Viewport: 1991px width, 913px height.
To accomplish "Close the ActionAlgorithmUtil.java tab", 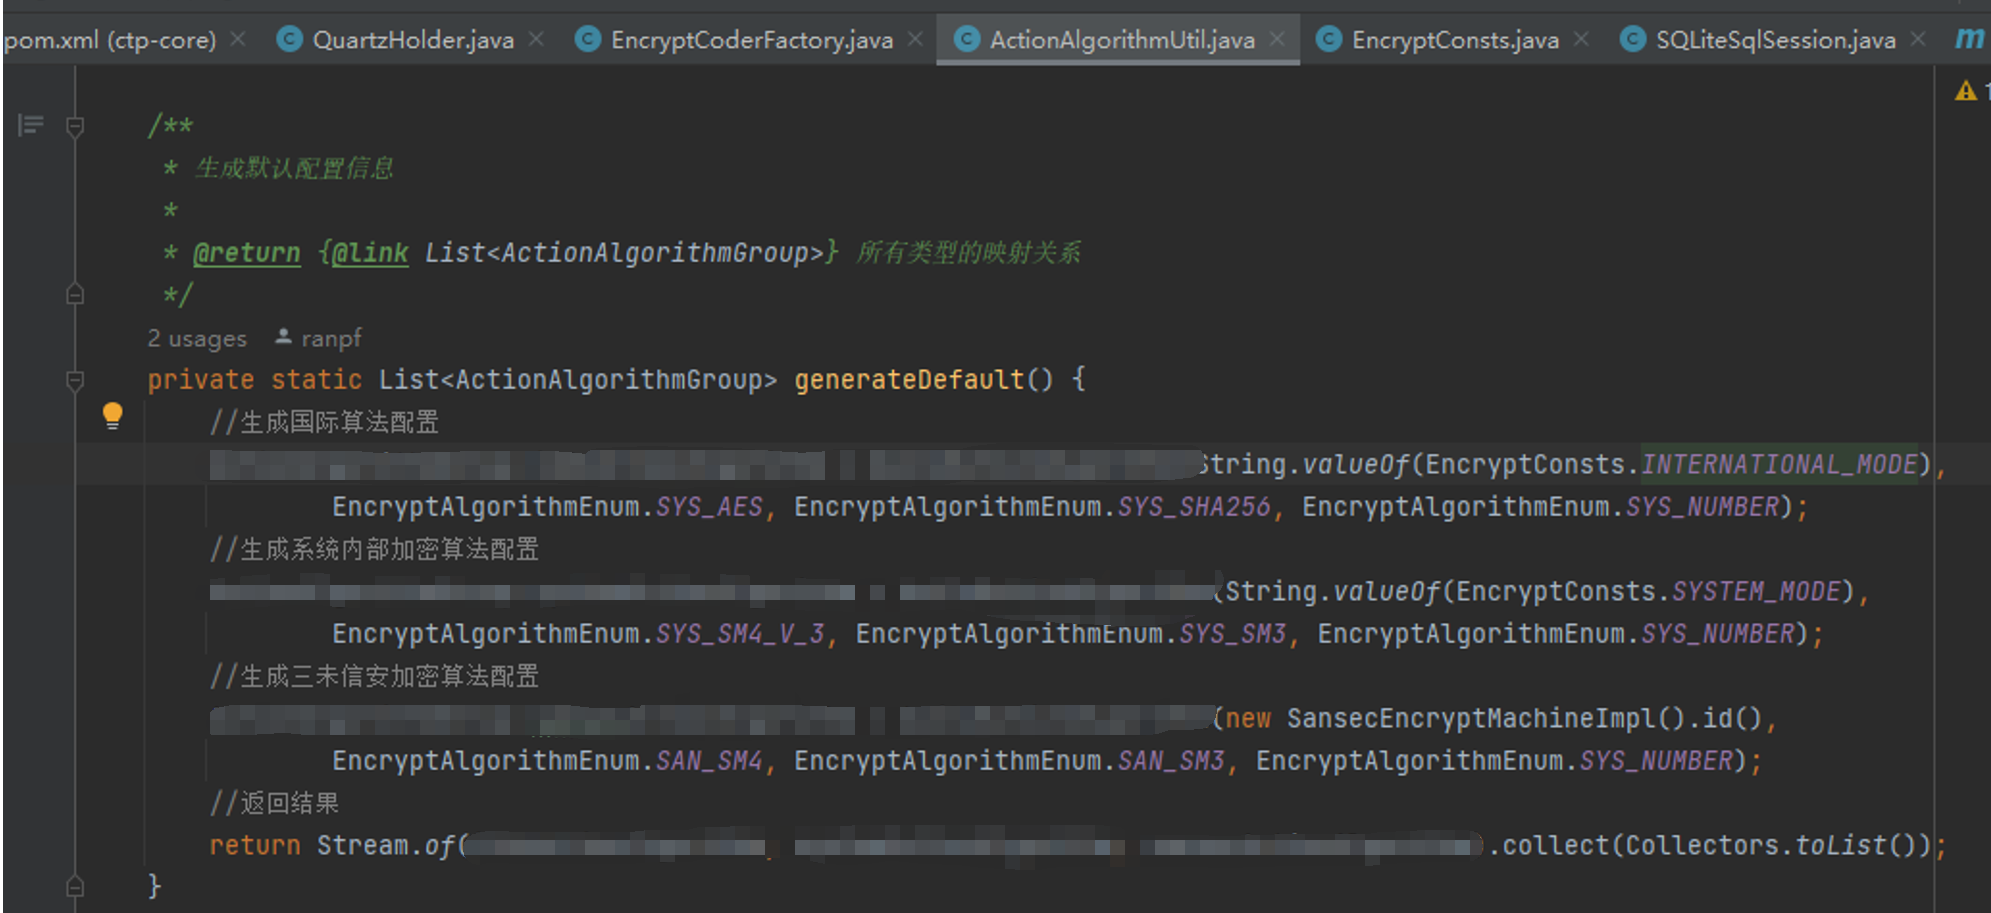I will tap(1277, 39).
